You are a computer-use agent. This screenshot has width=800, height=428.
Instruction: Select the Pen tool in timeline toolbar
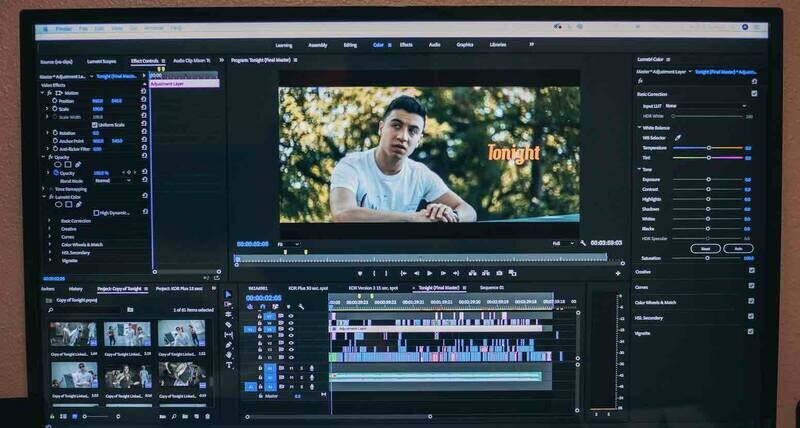click(228, 345)
